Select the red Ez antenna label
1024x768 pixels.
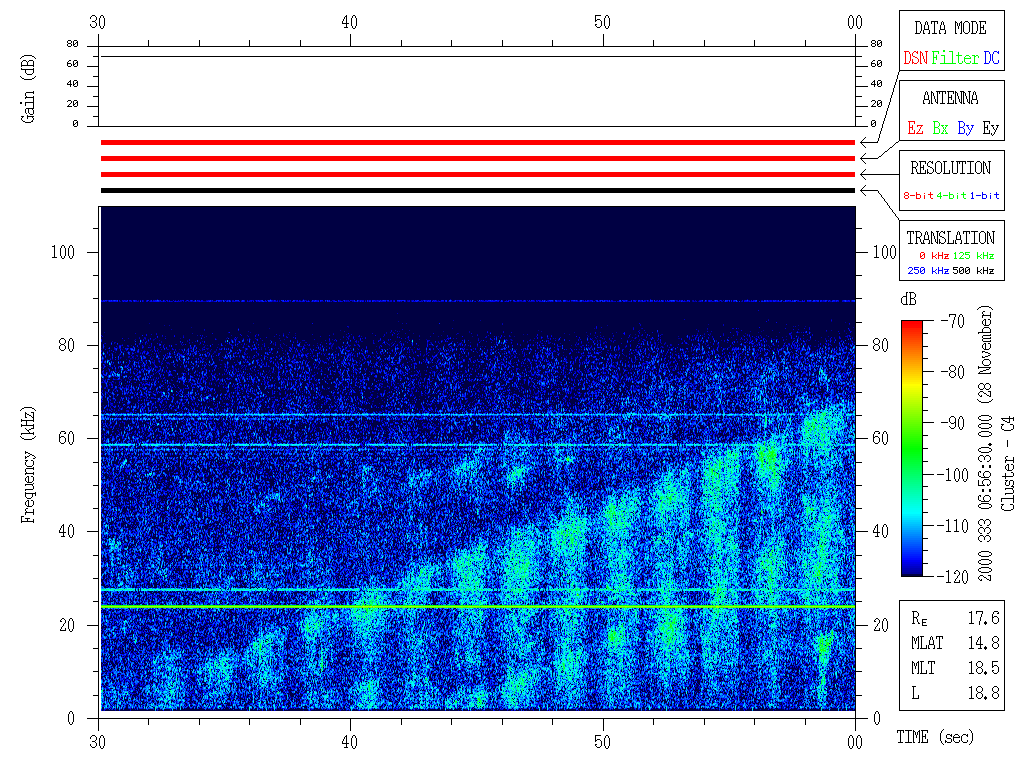(914, 129)
